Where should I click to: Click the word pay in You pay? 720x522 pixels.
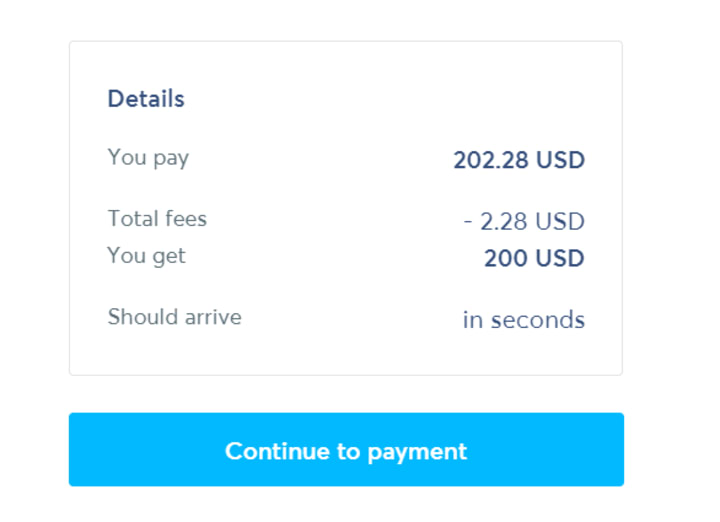pos(169,157)
